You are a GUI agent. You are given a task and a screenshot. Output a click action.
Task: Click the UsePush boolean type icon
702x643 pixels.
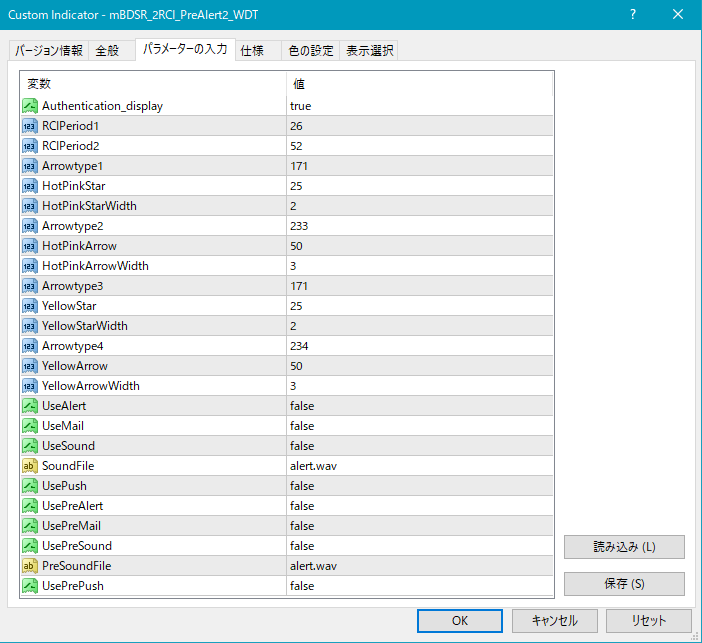[x=30, y=486]
